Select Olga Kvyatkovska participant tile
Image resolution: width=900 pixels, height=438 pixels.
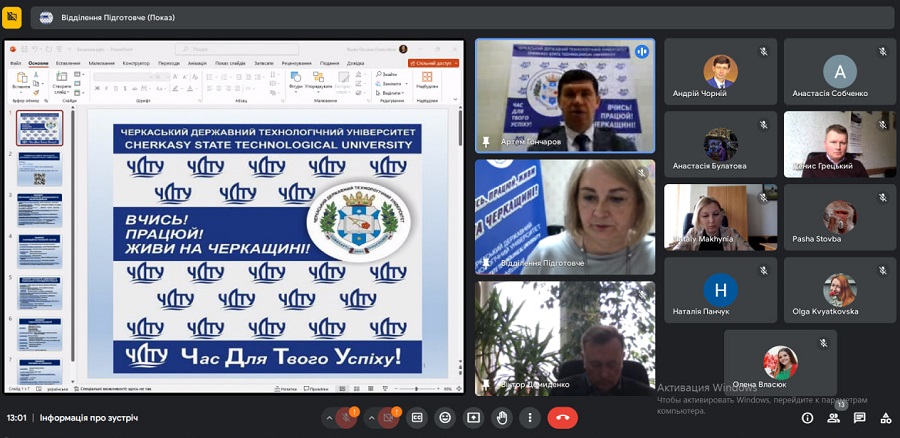pos(840,290)
